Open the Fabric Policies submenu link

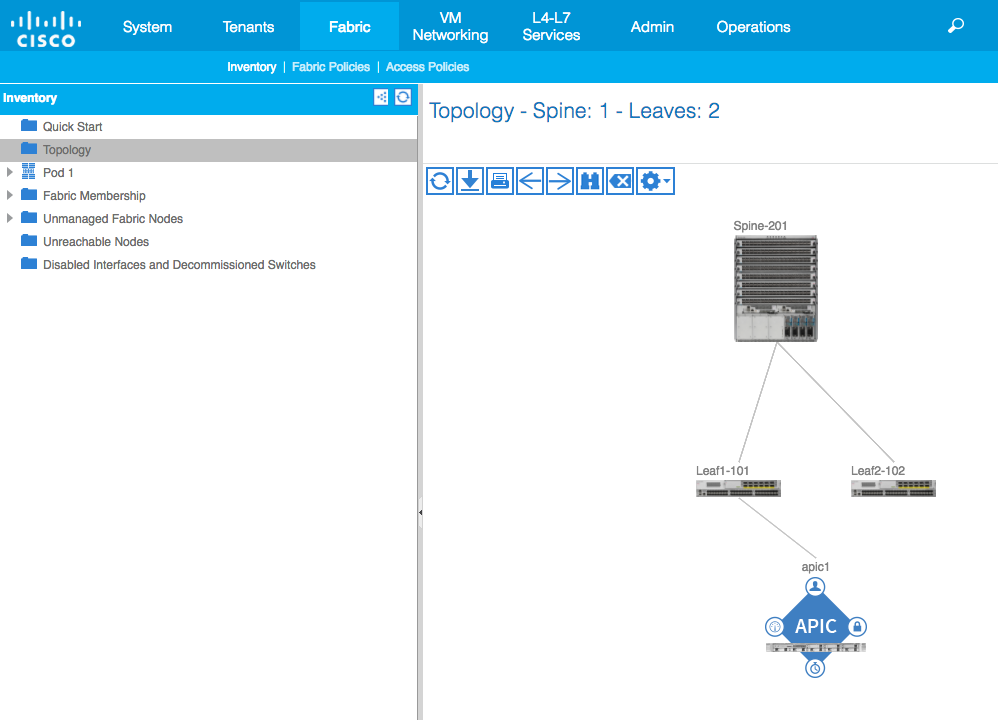pos(330,67)
